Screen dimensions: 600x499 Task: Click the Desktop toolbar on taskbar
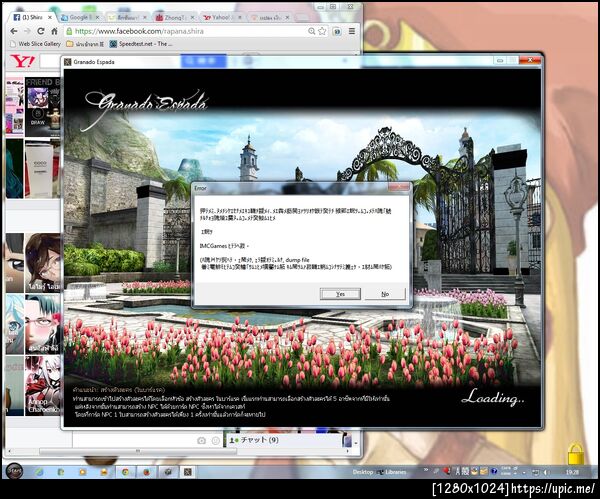click(x=363, y=472)
